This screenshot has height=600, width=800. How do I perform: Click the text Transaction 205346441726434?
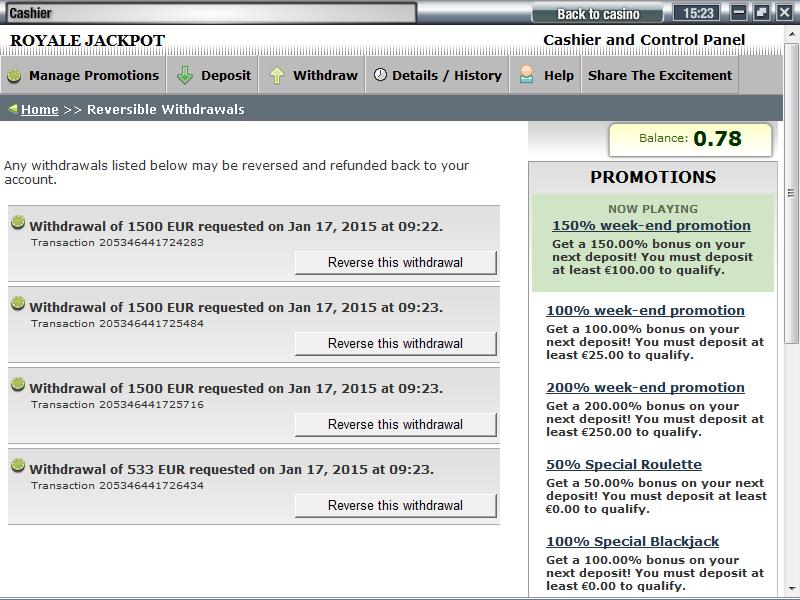pyautogui.click(x=117, y=486)
